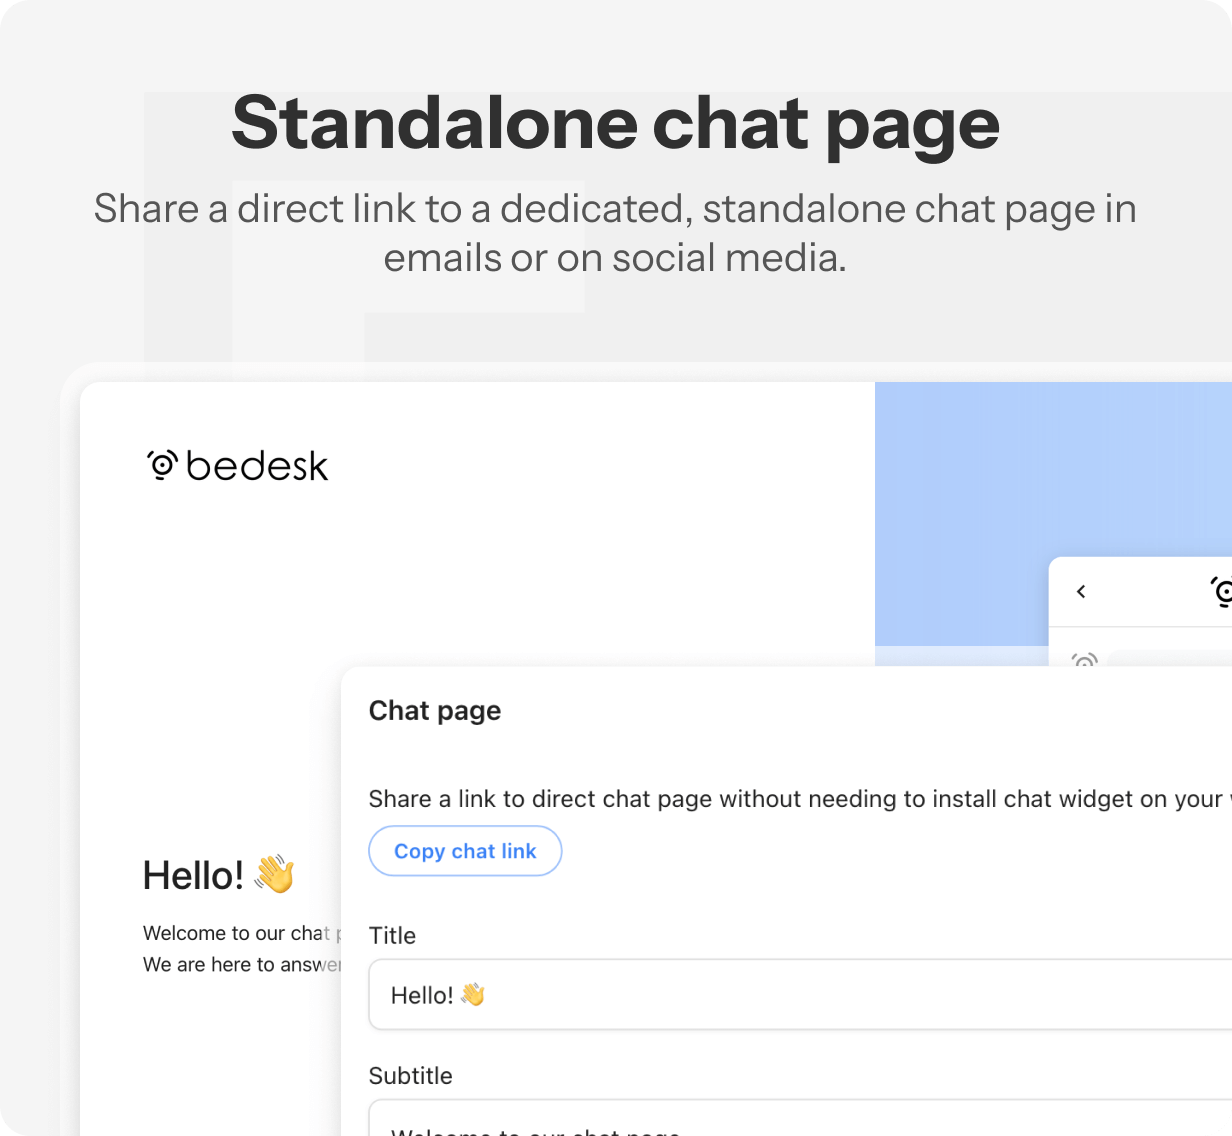1232x1136 pixels.
Task: Click the large Hello! preview heading
Action: (x=193, y=876)
